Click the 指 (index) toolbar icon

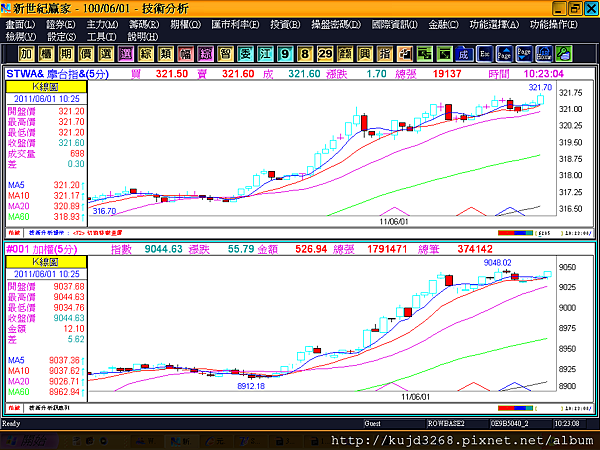coord(385,54)
